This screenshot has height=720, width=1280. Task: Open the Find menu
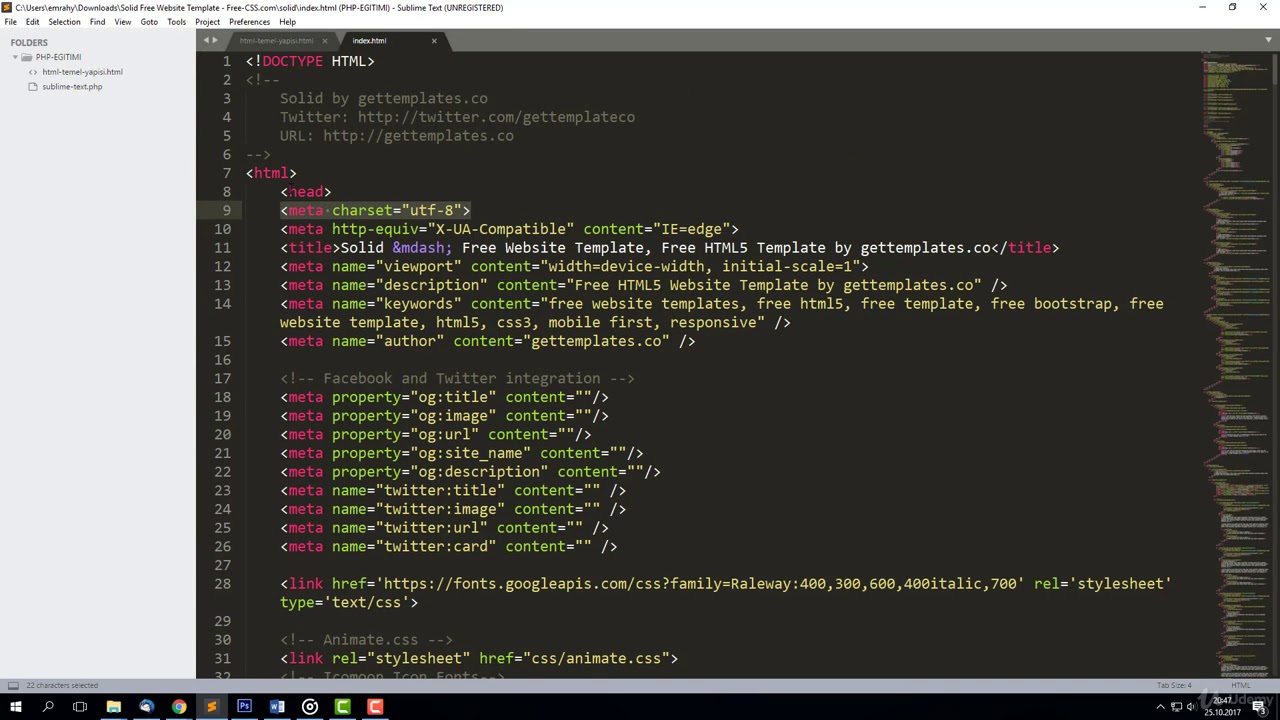97,22
